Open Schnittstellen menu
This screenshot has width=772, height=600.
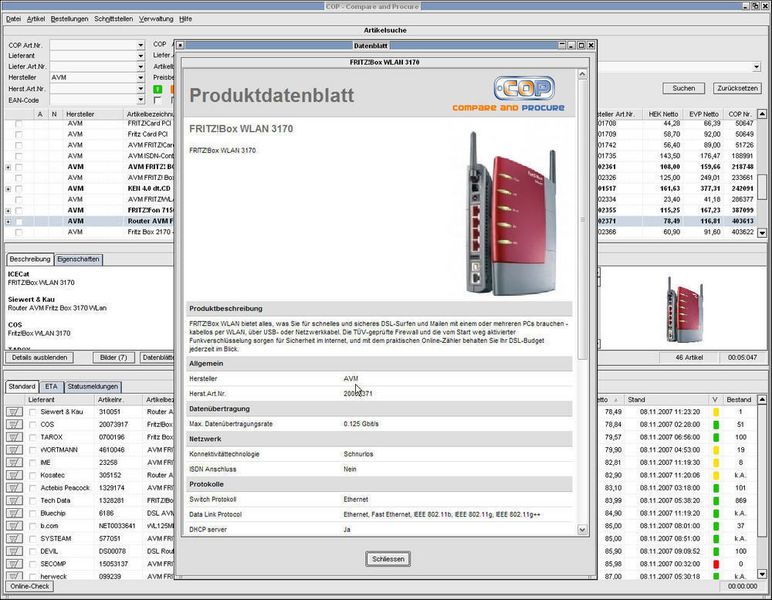click(x=113, y=19)
